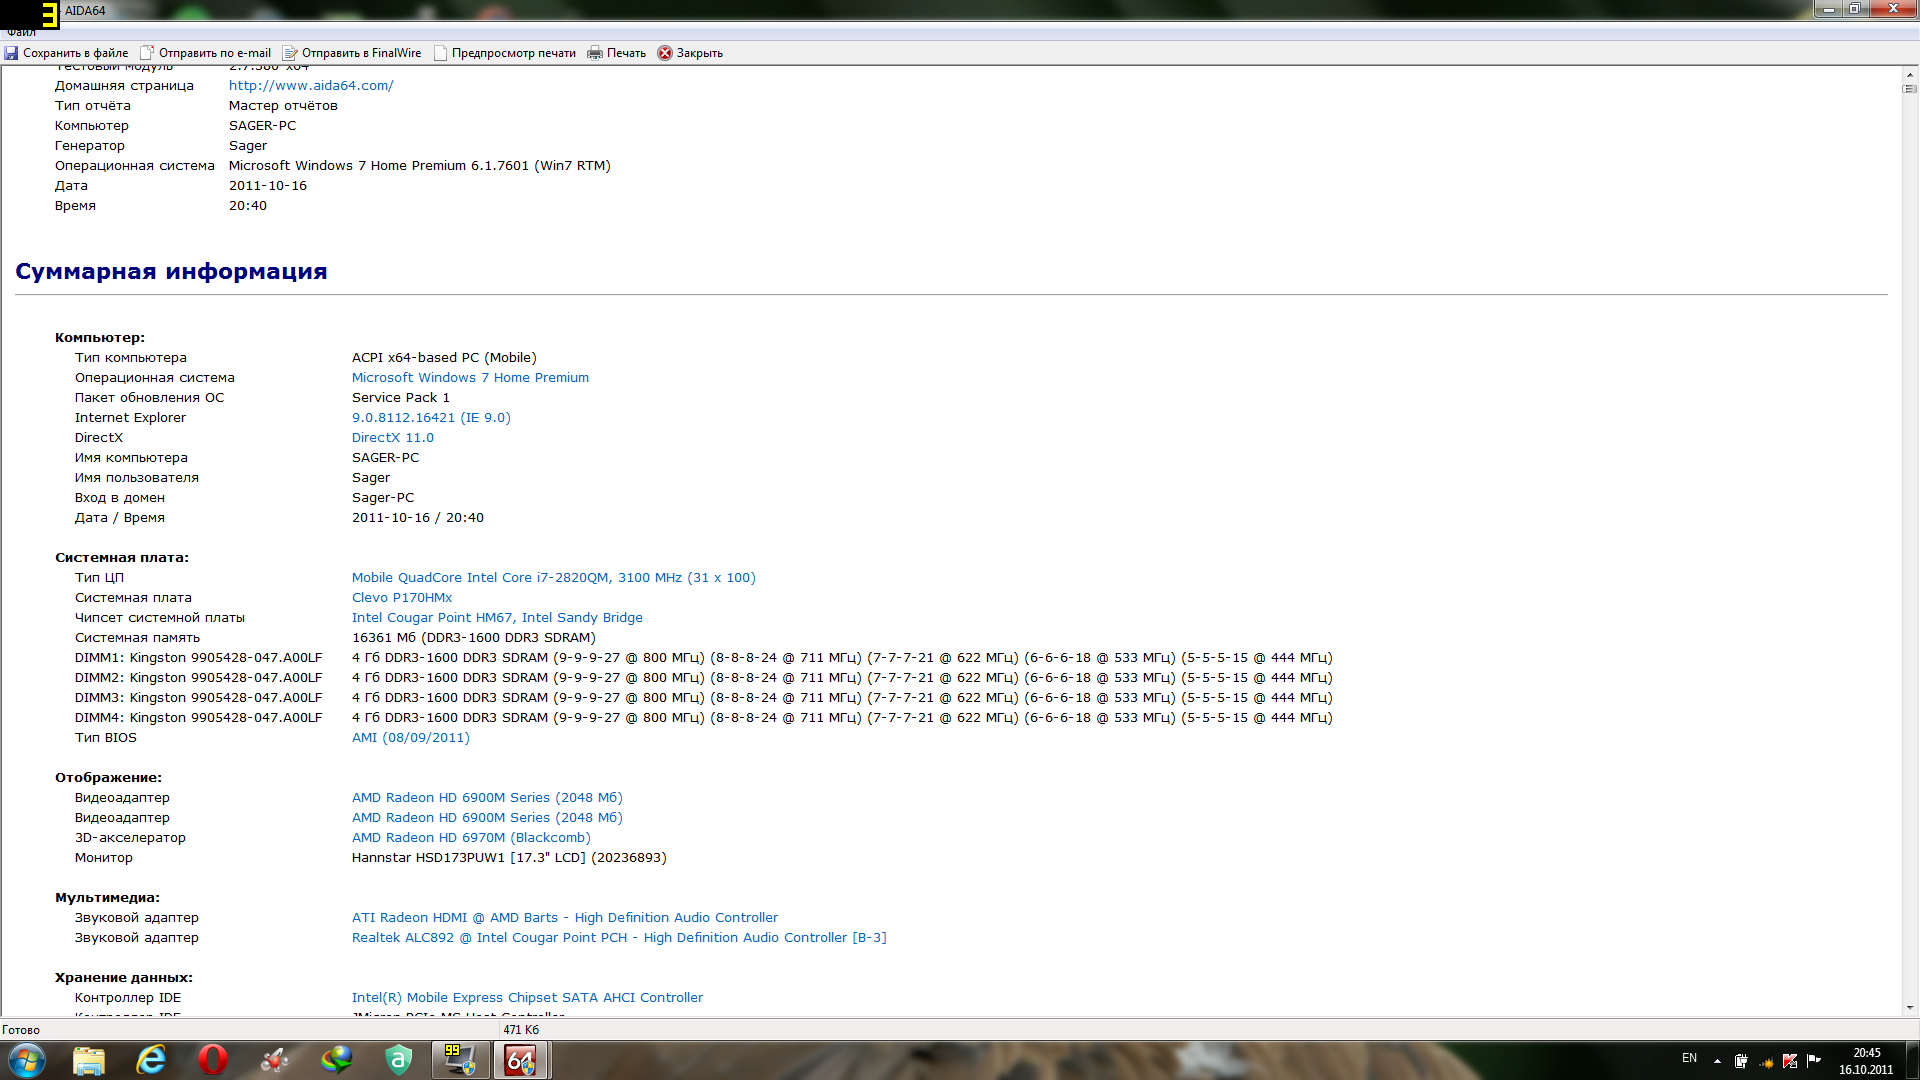Switch to the monitor 99 taskbar app
Image resolution: width=1920 pixels, height=1080 pixels.
coord(460,1060)
